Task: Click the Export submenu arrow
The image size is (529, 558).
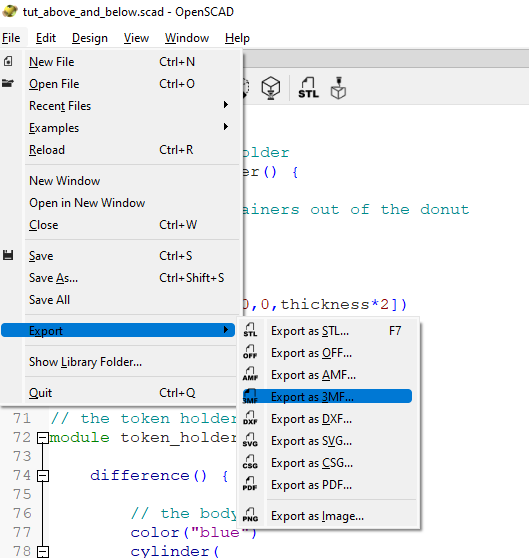Action: 226,330
